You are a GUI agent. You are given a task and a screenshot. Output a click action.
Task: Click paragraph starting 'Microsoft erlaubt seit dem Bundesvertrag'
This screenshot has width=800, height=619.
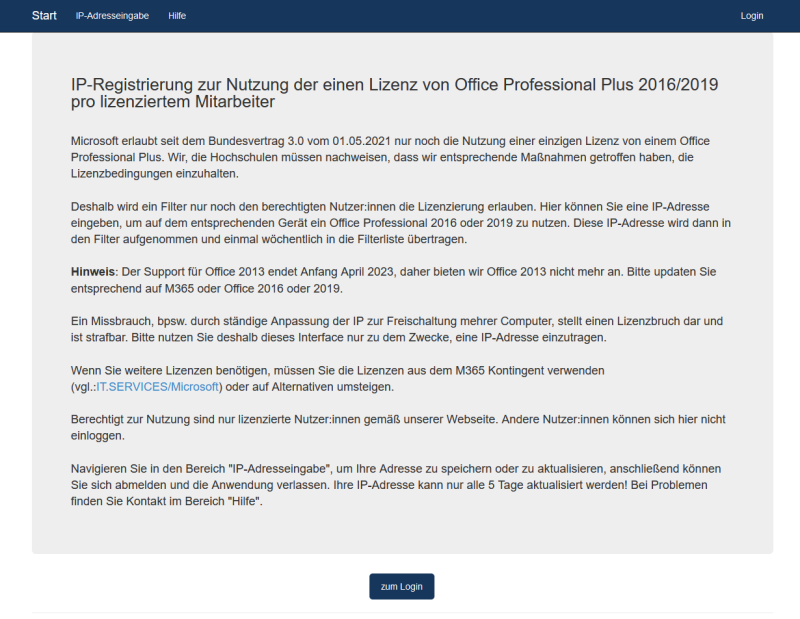[x=390, y=157]
